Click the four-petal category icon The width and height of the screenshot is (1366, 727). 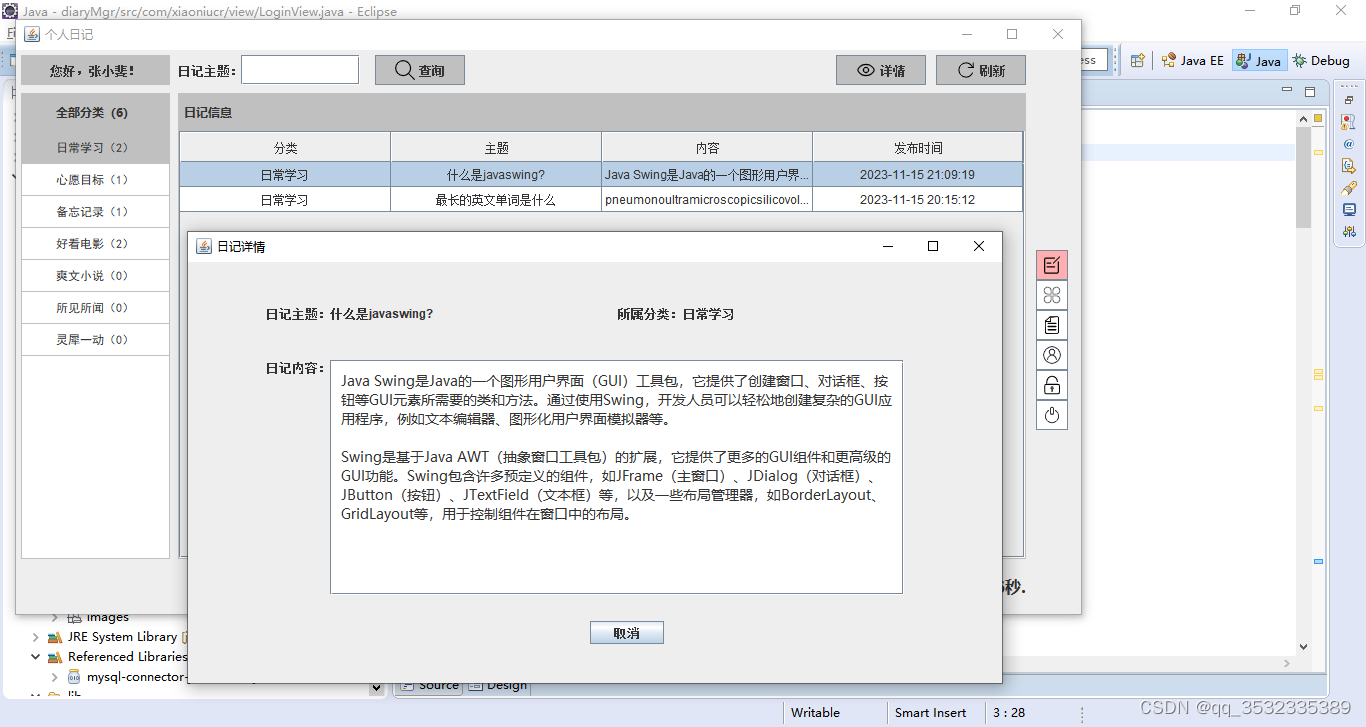1051,295
